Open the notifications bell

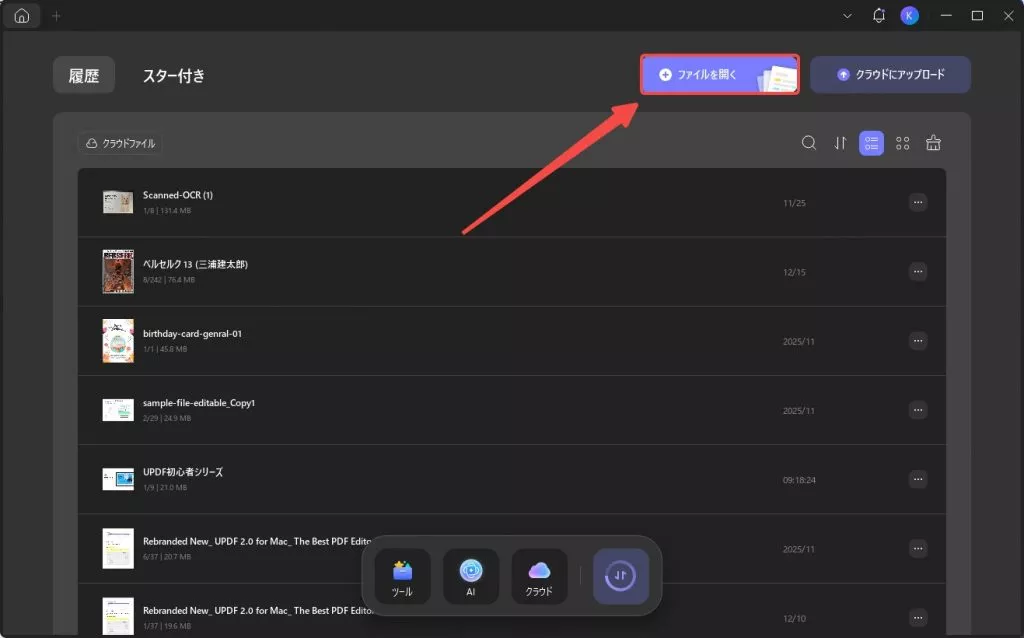(x=878, y=16)
